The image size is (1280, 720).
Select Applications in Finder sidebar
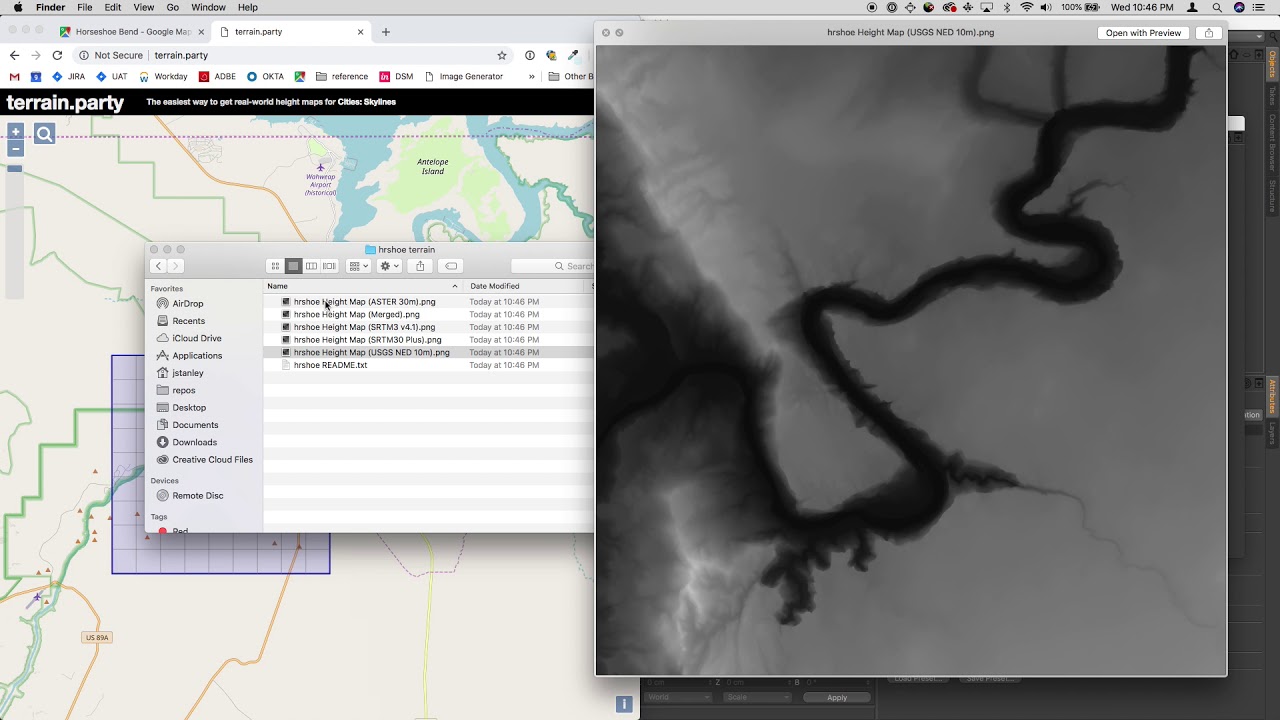point(197,356)
